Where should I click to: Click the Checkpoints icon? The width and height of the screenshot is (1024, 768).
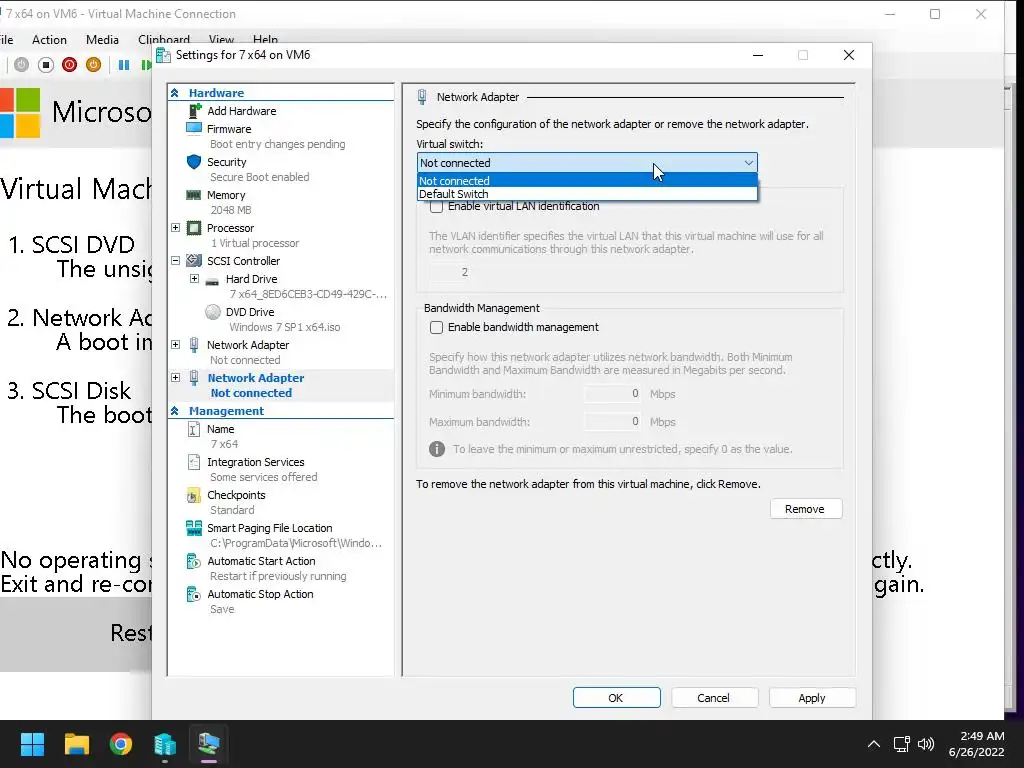coord(194,495)
